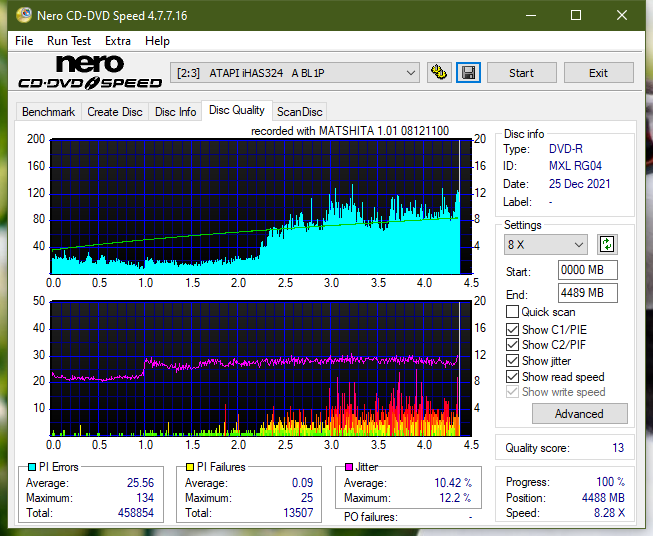The width and height of the screenshot is (653, 536).
Task: Open the Run Test menu
Action: pyautogui.click(x=69, y=41)
